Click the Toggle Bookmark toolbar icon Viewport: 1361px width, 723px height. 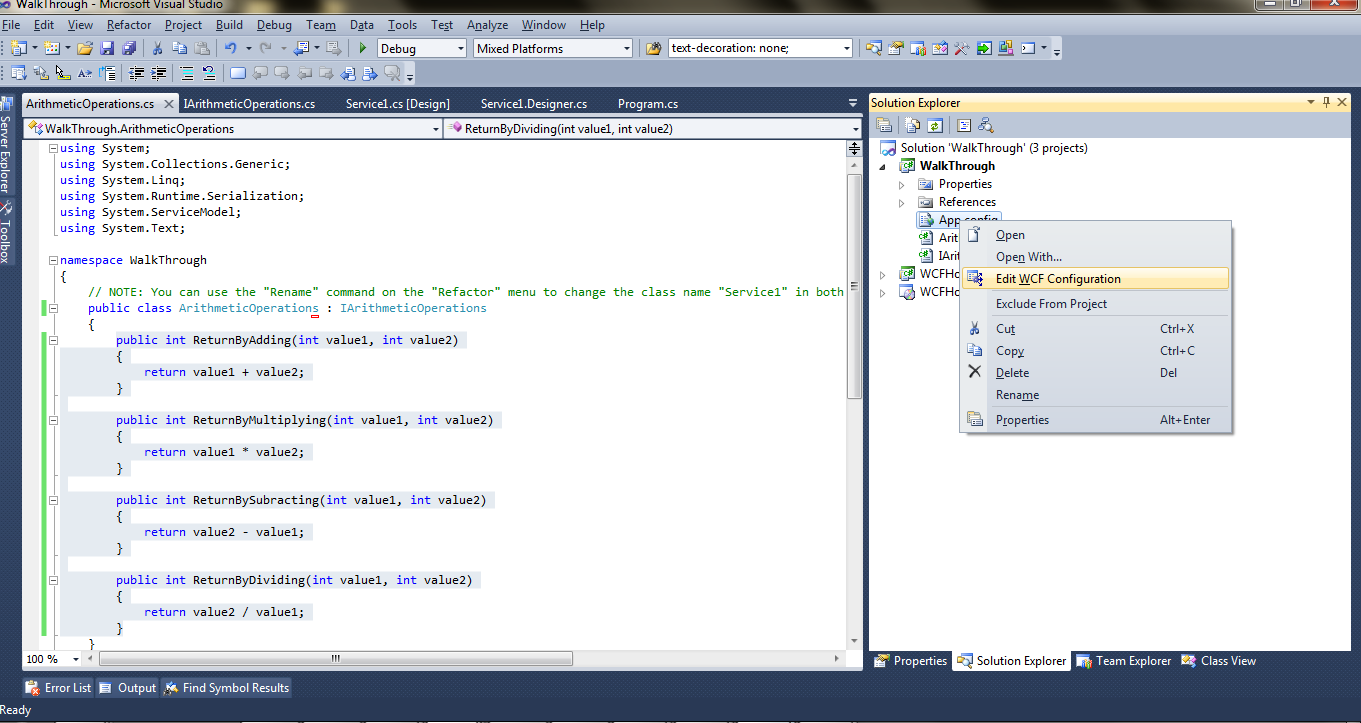238,73
